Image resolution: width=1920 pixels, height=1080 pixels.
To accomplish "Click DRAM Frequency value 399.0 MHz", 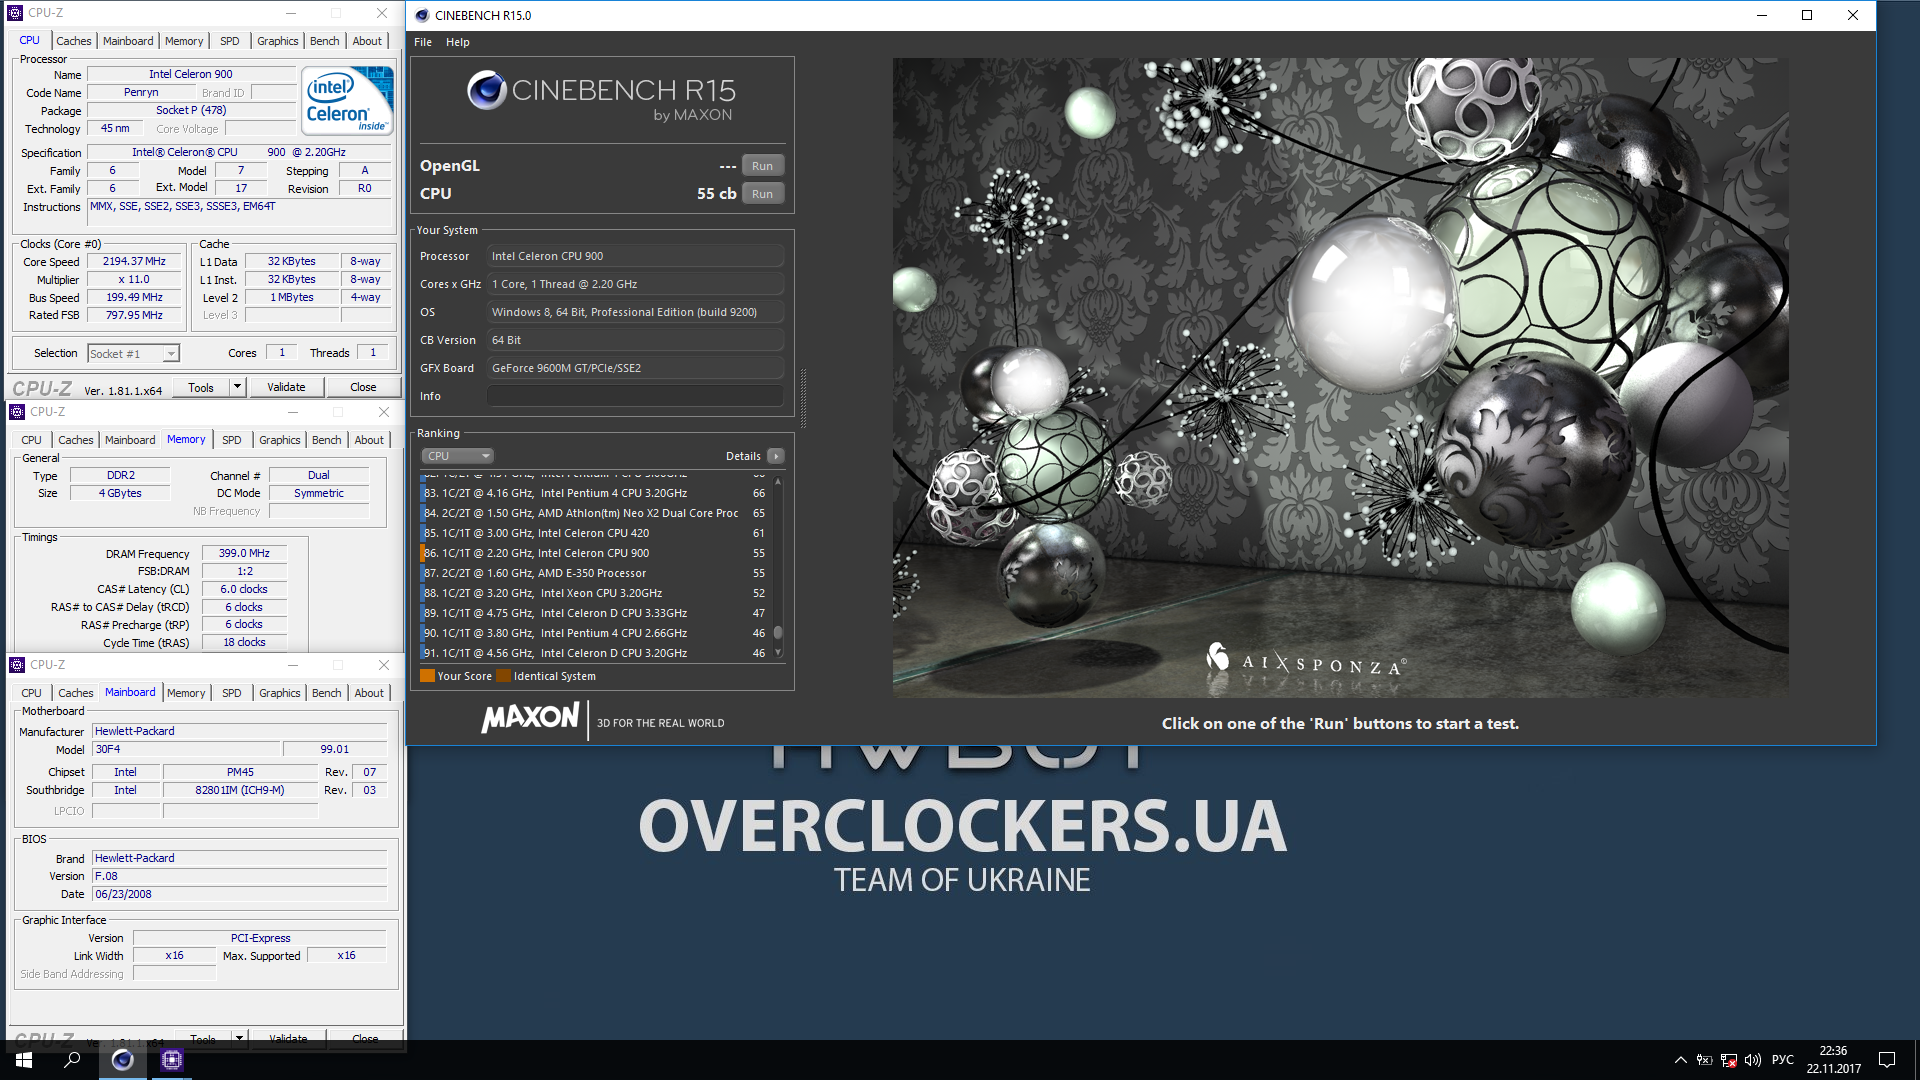I will pos(245,553).
